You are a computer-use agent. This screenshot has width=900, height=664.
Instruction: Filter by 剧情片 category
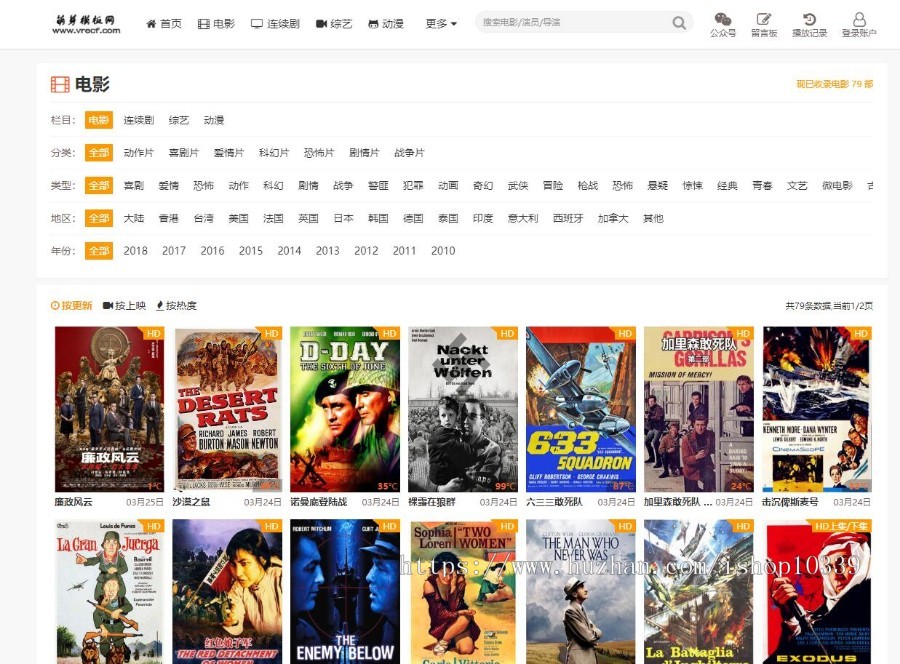pos(364,153)
